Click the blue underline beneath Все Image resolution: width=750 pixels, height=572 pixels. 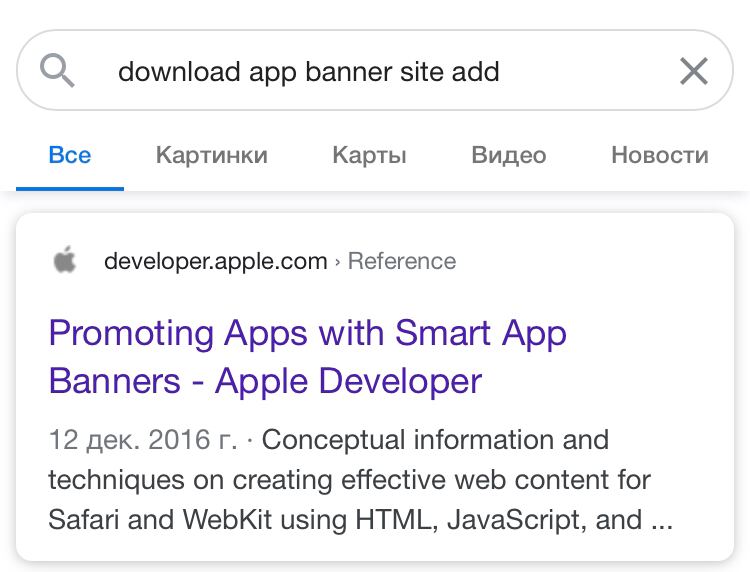coord(70,189)
